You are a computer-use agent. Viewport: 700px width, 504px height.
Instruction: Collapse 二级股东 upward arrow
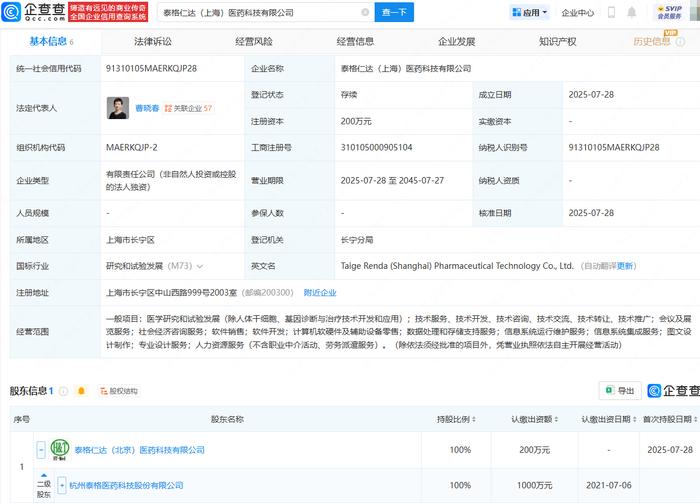(44, 475)
